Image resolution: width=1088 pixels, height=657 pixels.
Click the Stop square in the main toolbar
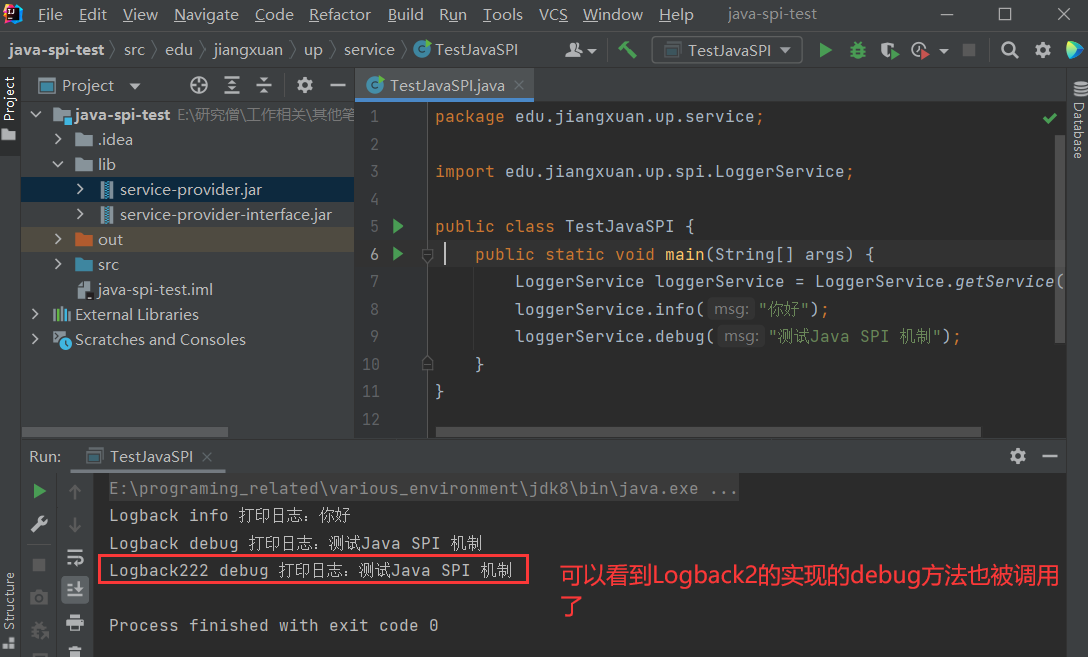coord(969,50)
